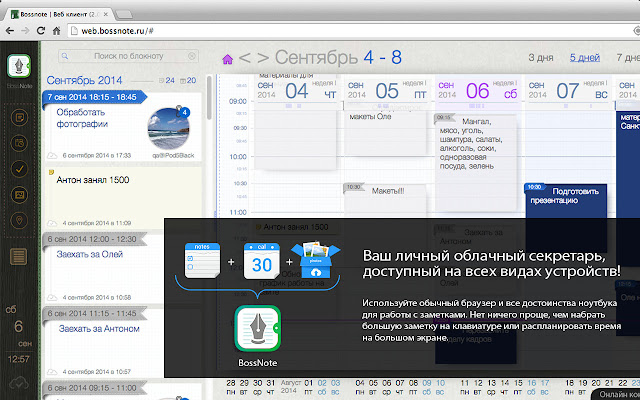Screen dimensions: 640x400
Task: Click the photos box icon in promo banner
Action: [316, 260]
